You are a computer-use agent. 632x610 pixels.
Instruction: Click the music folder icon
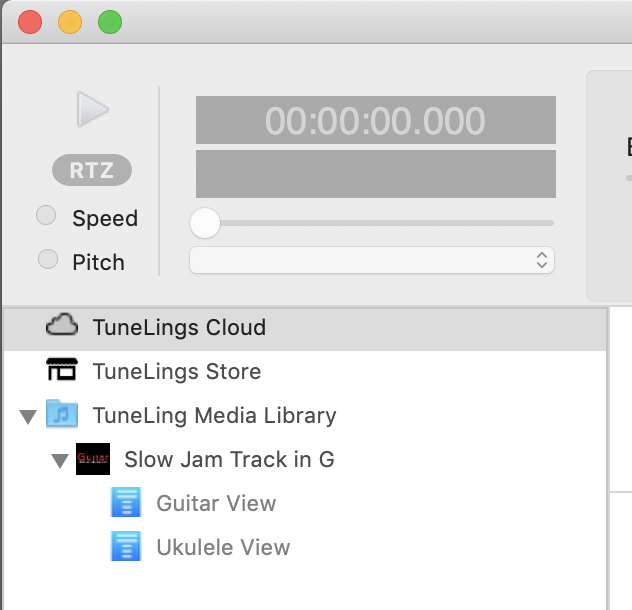(x=62, y=414)
